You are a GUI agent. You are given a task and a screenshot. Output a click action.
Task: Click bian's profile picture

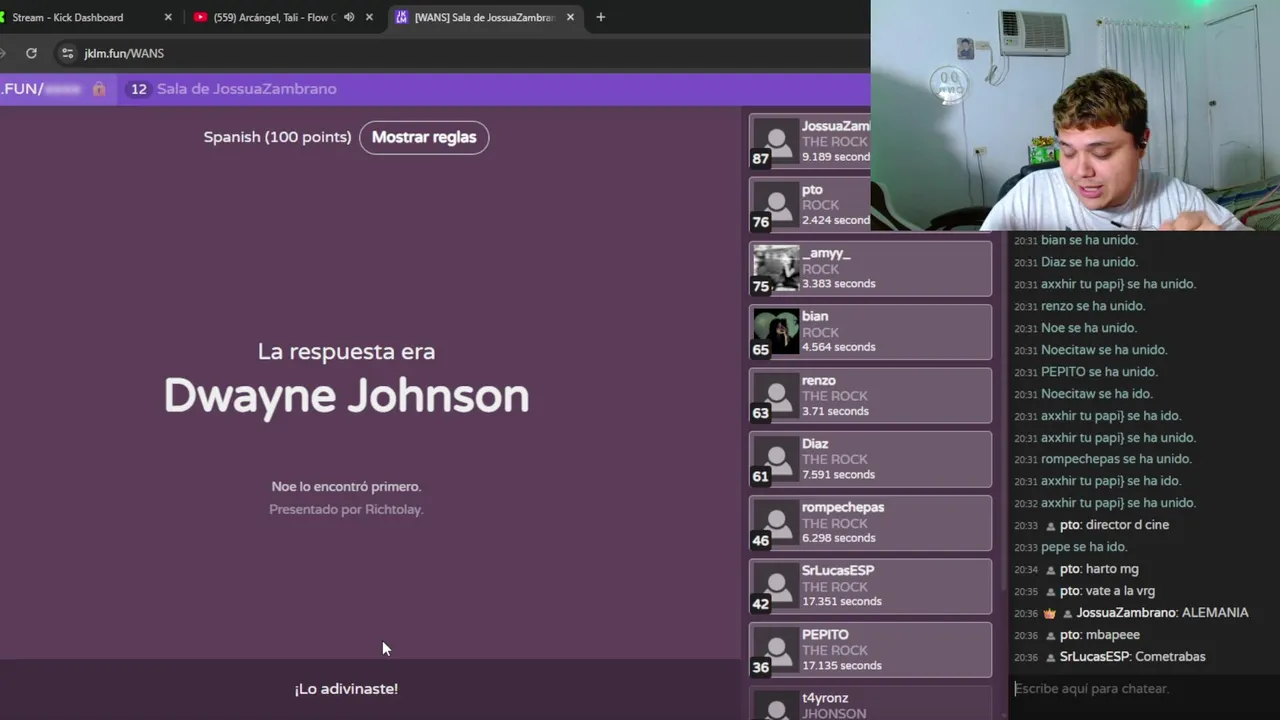[x=776, y=332]
